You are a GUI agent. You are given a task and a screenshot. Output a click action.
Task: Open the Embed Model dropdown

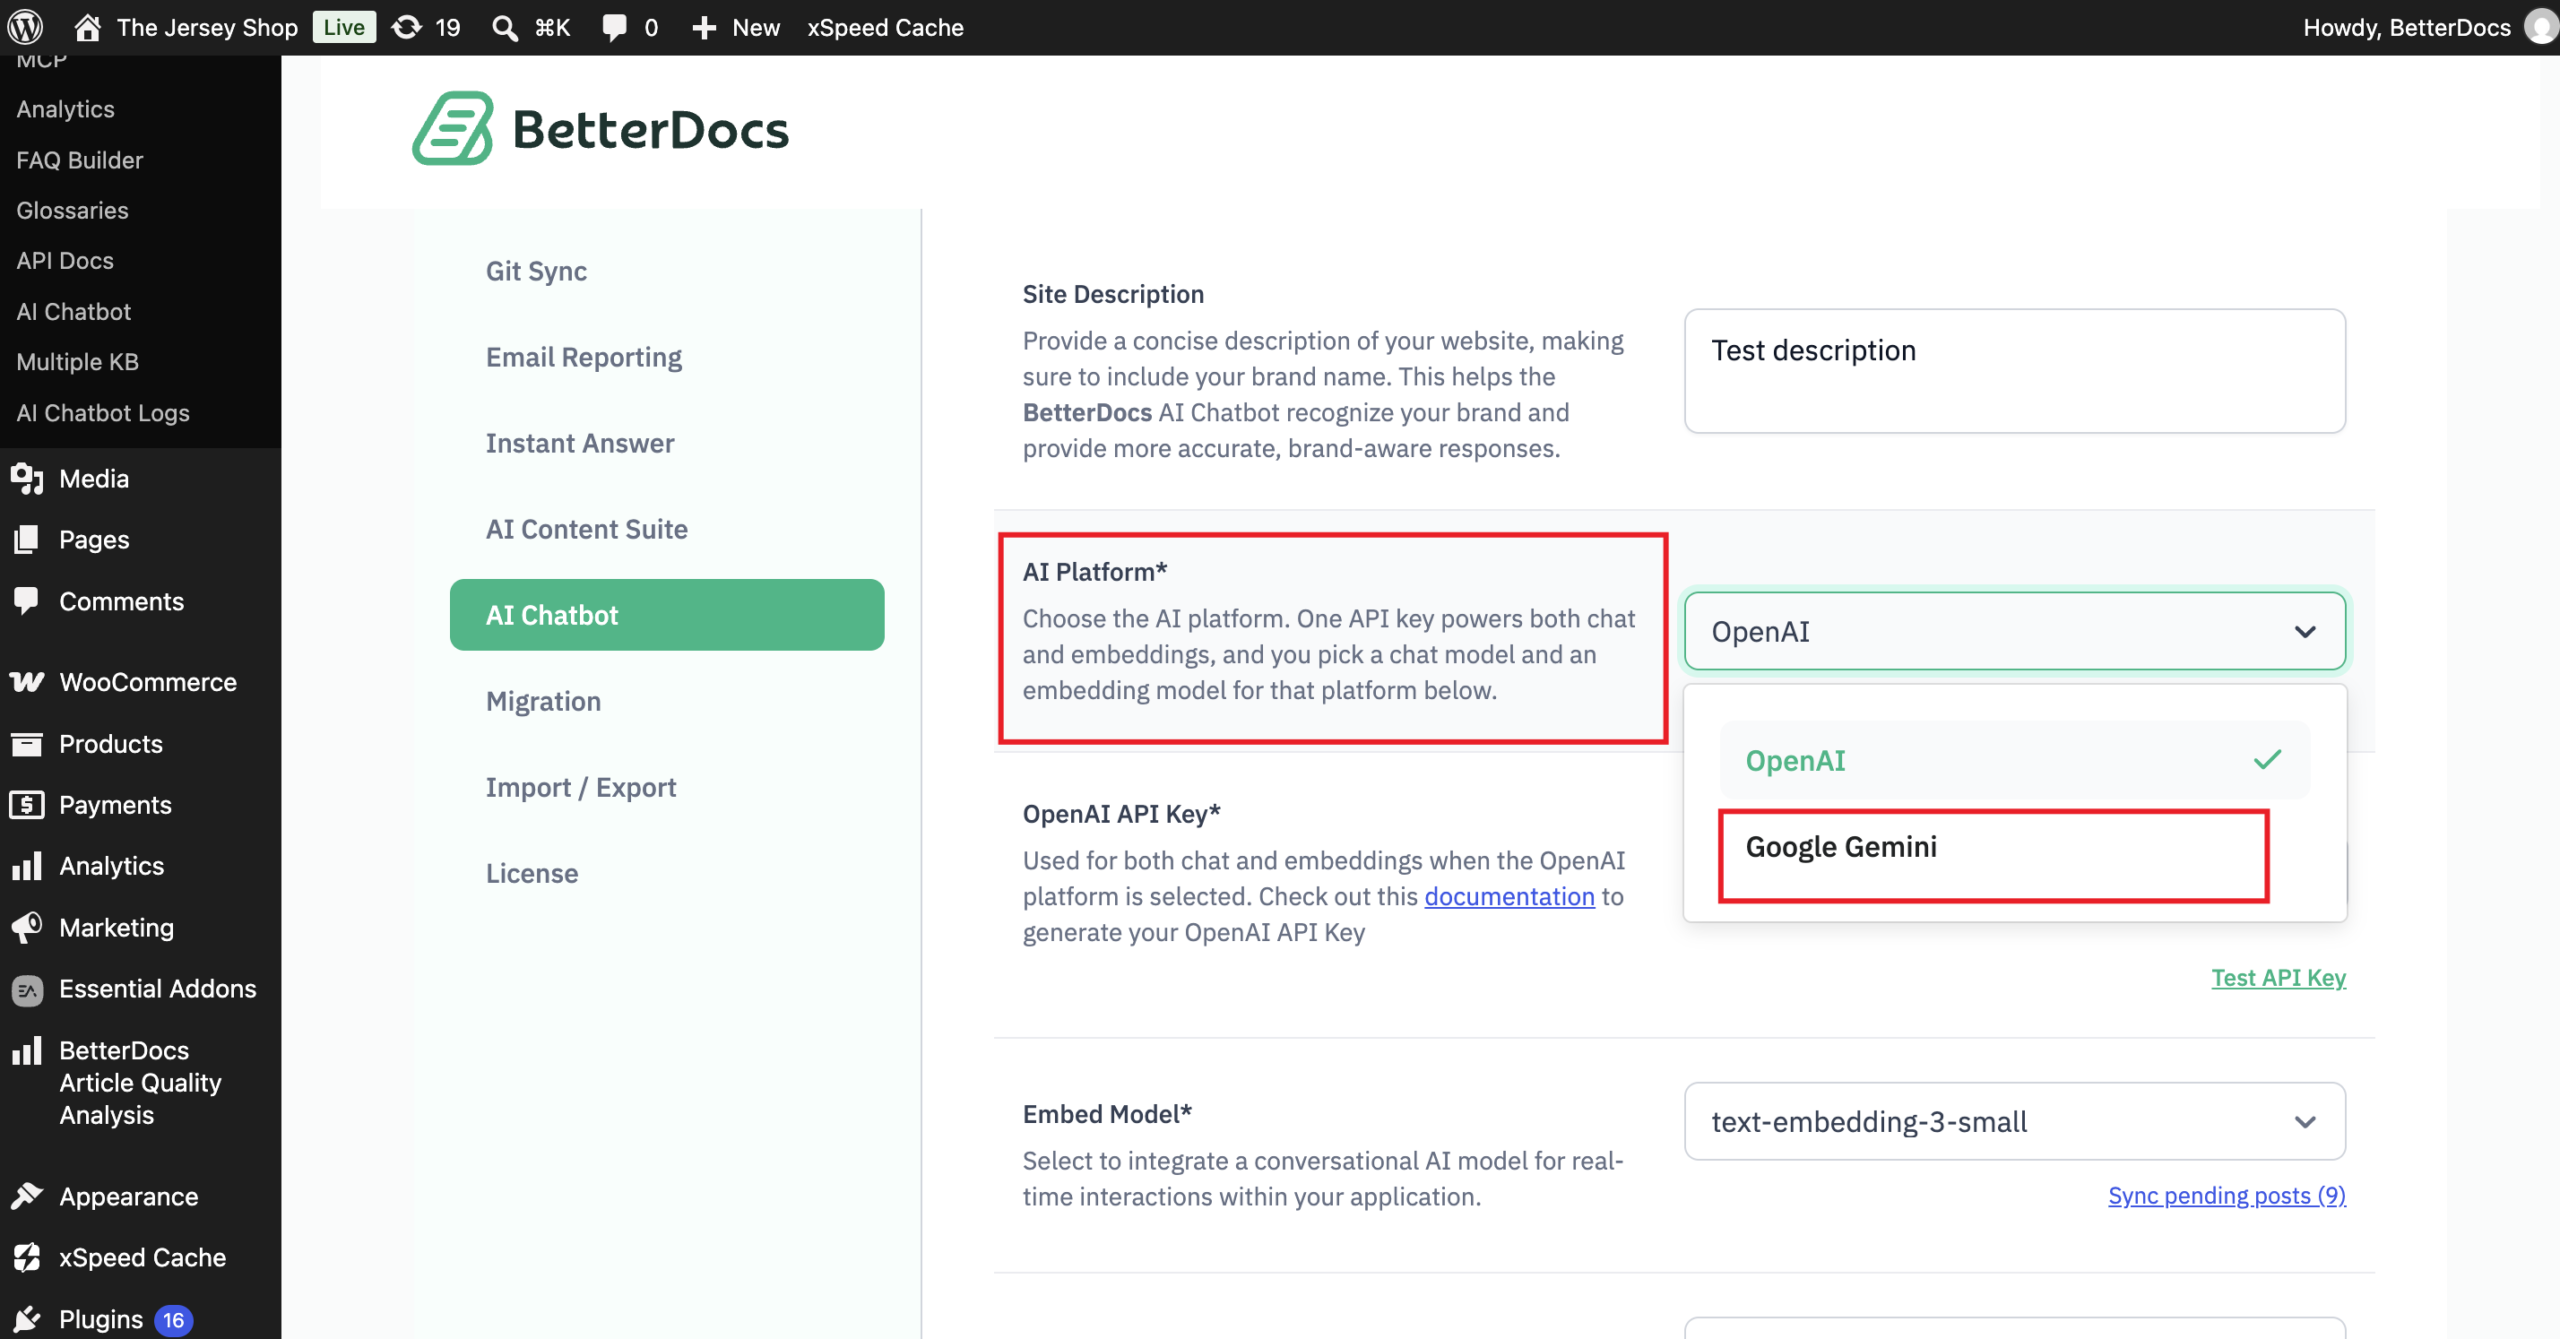pyautogui.click(x=2014, y=1121)
